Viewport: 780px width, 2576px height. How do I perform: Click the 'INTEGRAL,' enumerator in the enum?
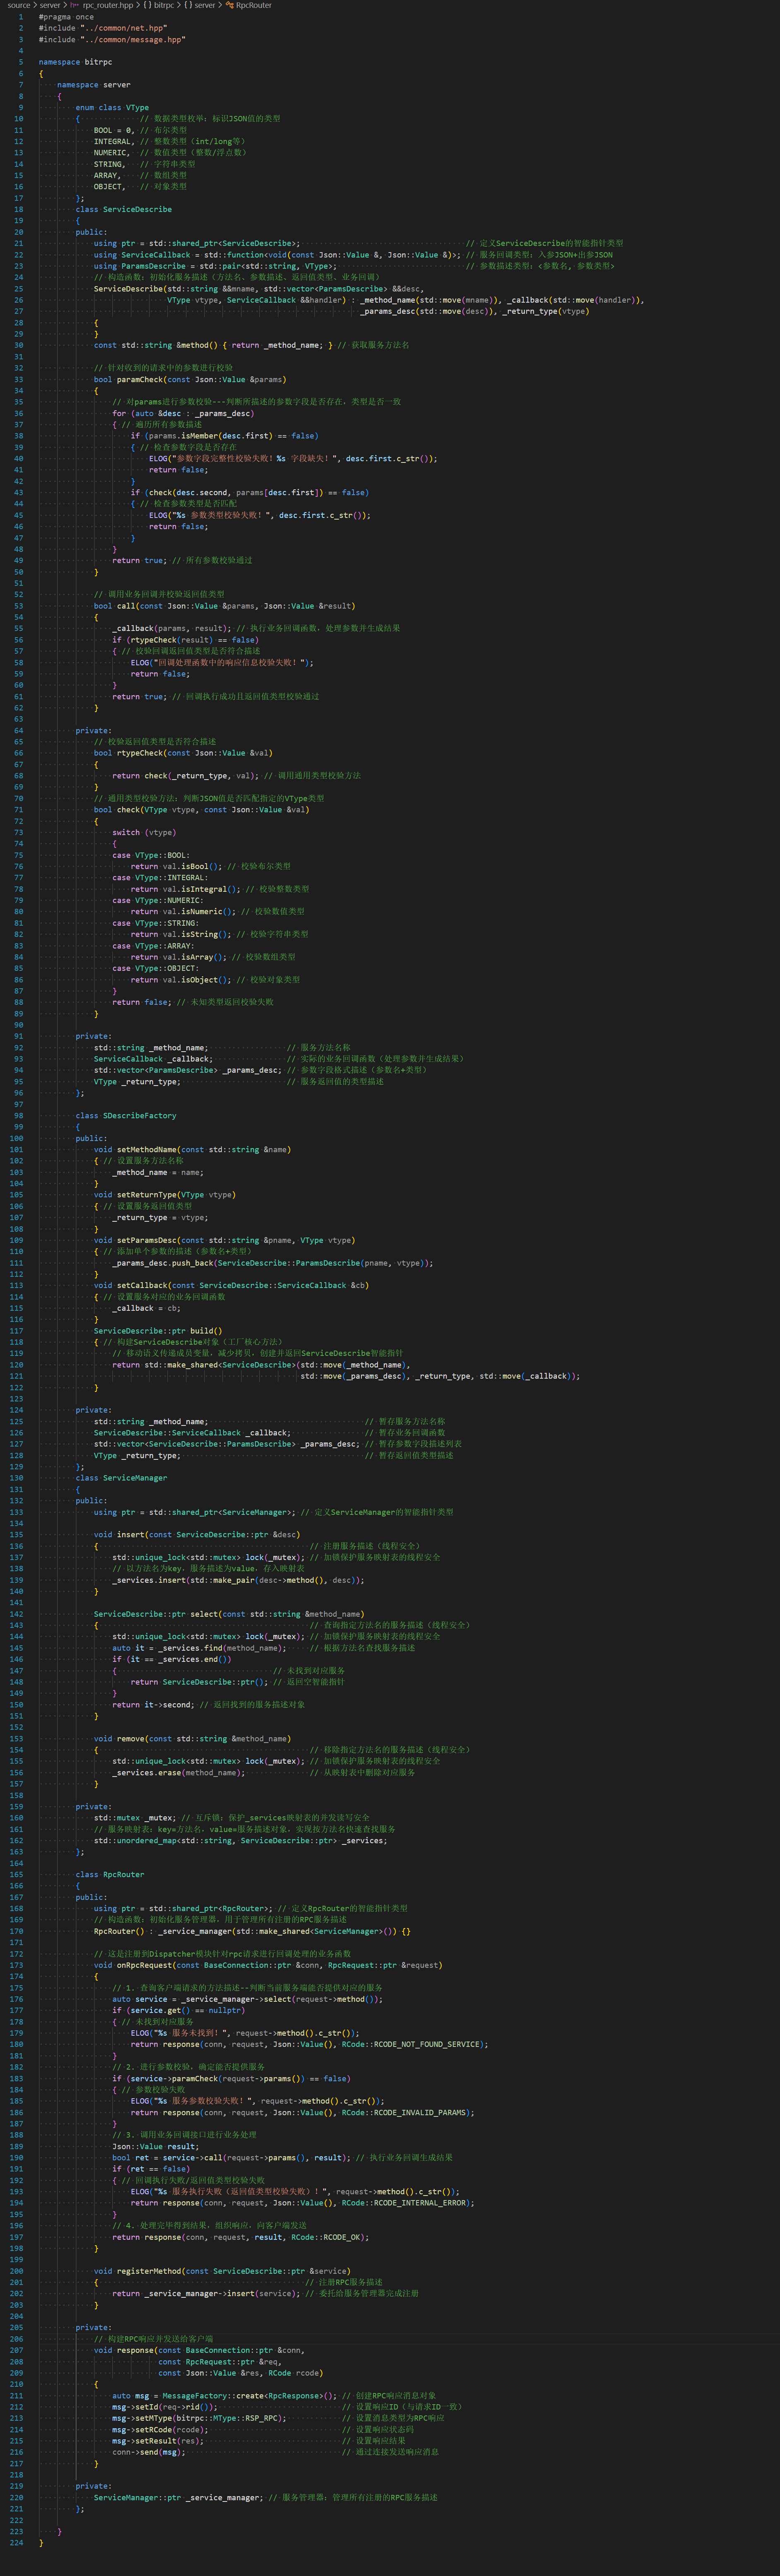pyautogui.click(x=114, y=141)
